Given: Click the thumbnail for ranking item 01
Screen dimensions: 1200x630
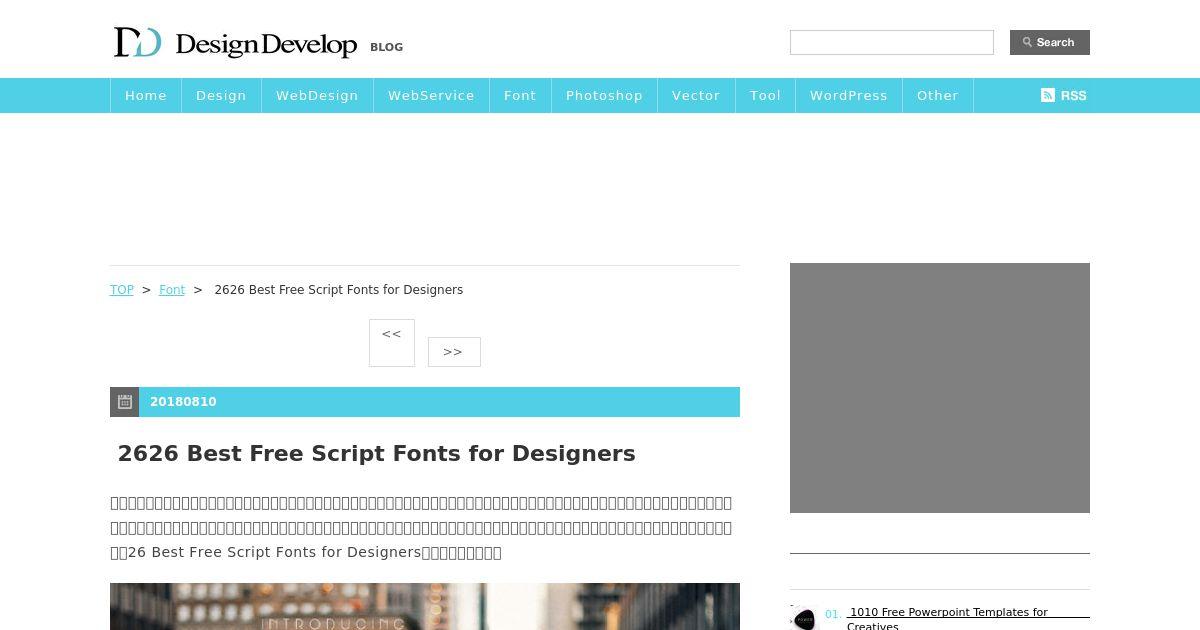Looking at the screenshot, I should click(804, 618).
